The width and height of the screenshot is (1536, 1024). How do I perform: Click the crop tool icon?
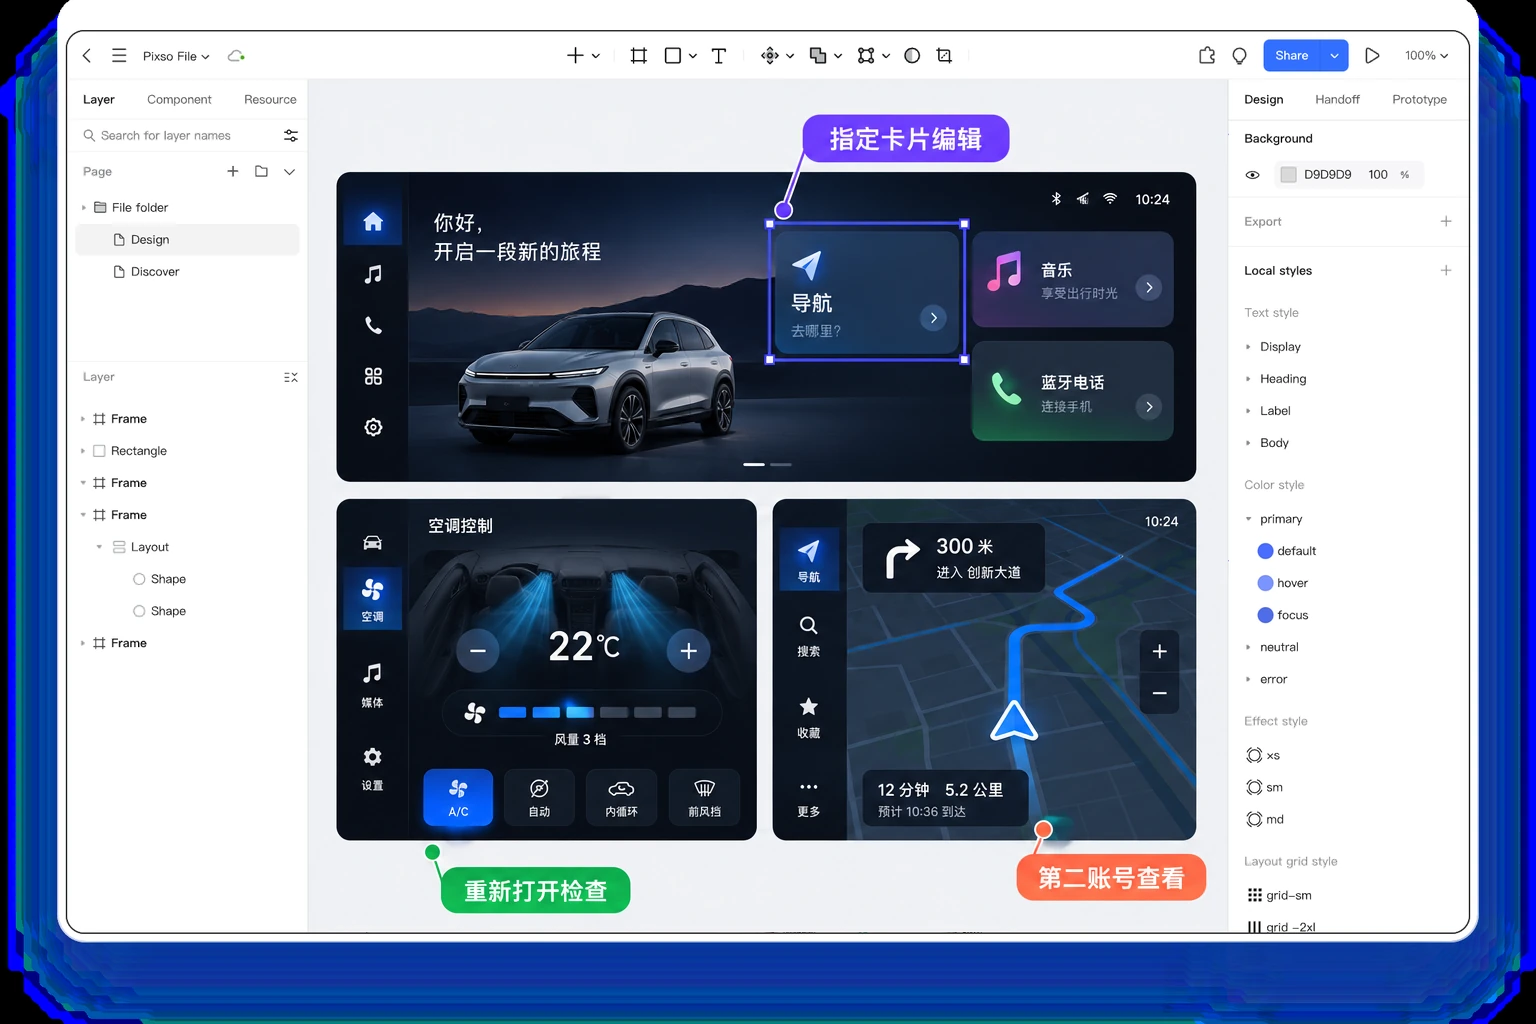pos(944,56)
